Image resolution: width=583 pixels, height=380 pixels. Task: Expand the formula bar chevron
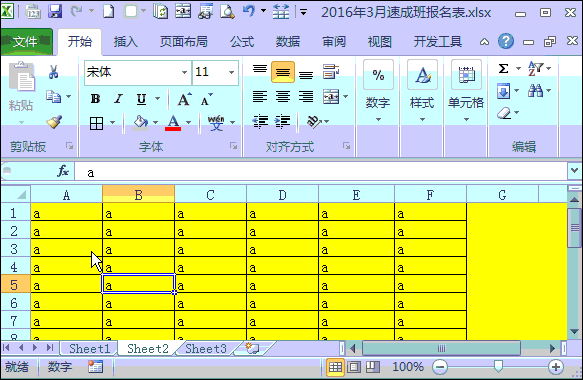point(574,171)
